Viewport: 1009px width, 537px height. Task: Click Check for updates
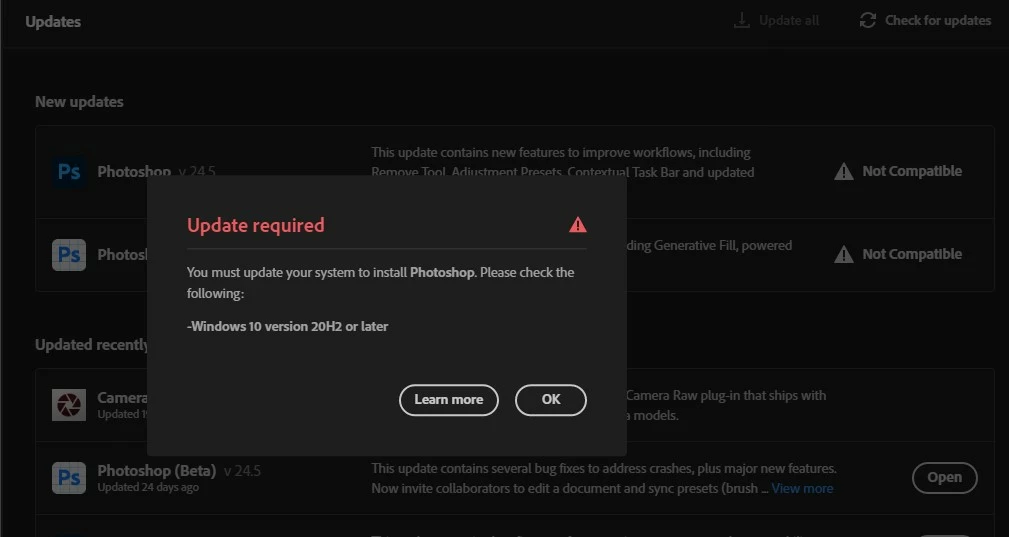point(938,21)
